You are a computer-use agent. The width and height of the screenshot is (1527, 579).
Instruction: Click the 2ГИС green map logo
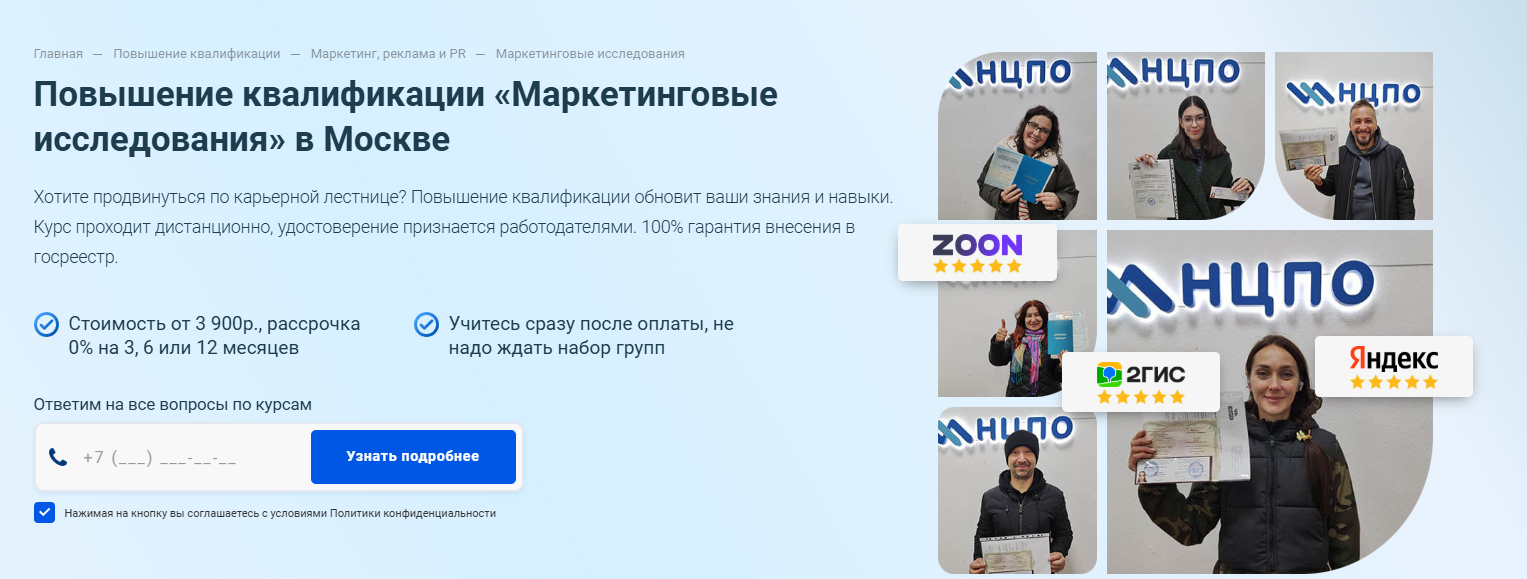(1109, 375)
